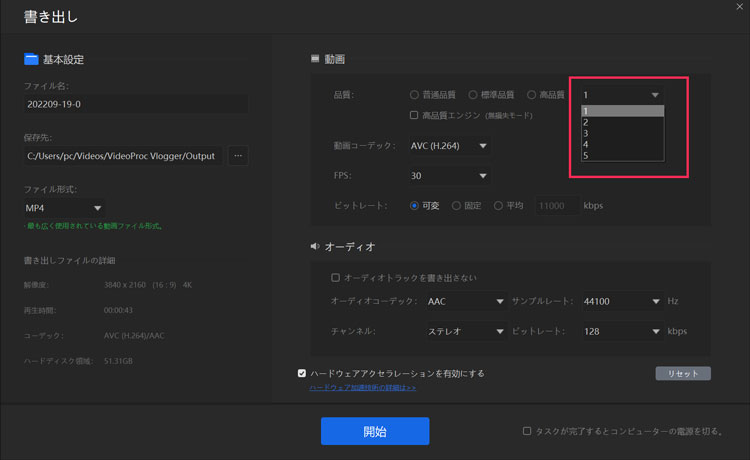The height and width of the screenshot is (460, 750).
Task: Open the 動画コーデック AVC (H.264) dropdown
Action: (x=449, y=145)
